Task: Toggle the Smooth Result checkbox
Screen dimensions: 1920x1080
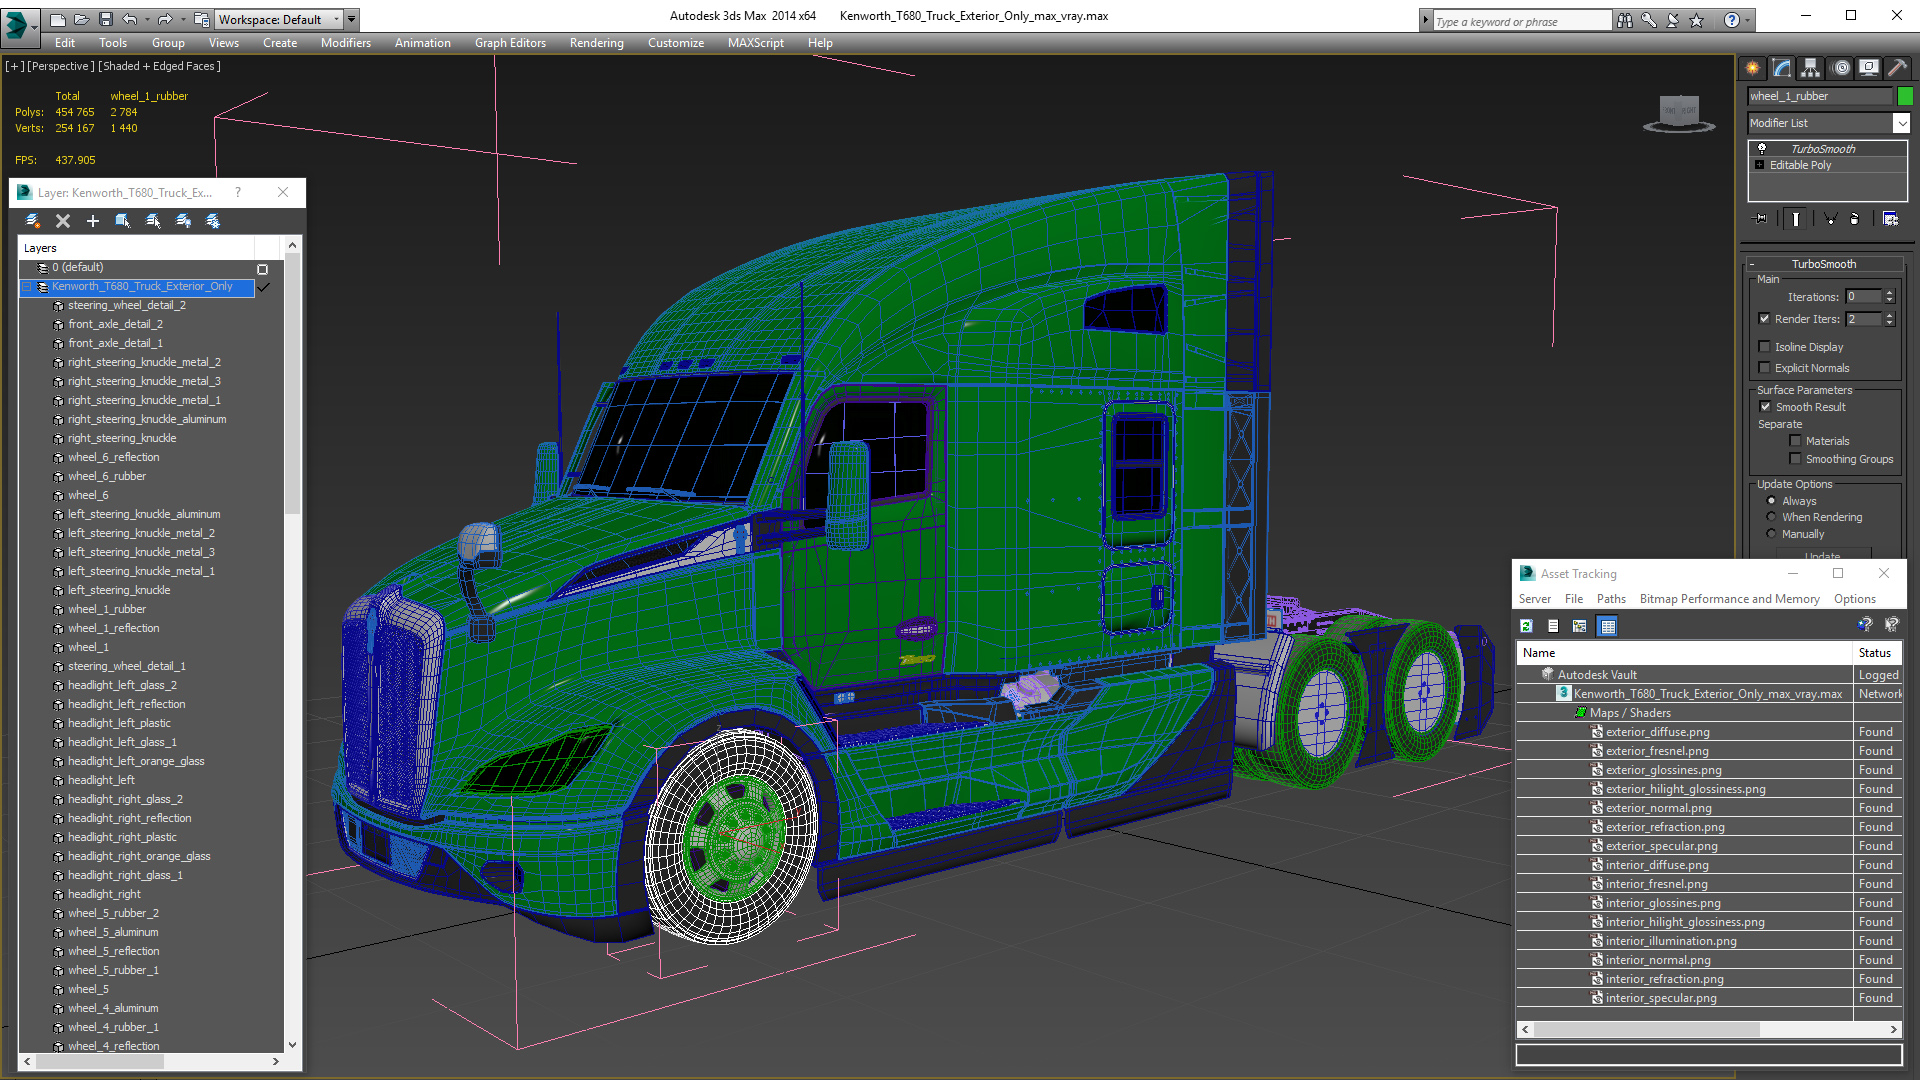Action: (1766, 407)
